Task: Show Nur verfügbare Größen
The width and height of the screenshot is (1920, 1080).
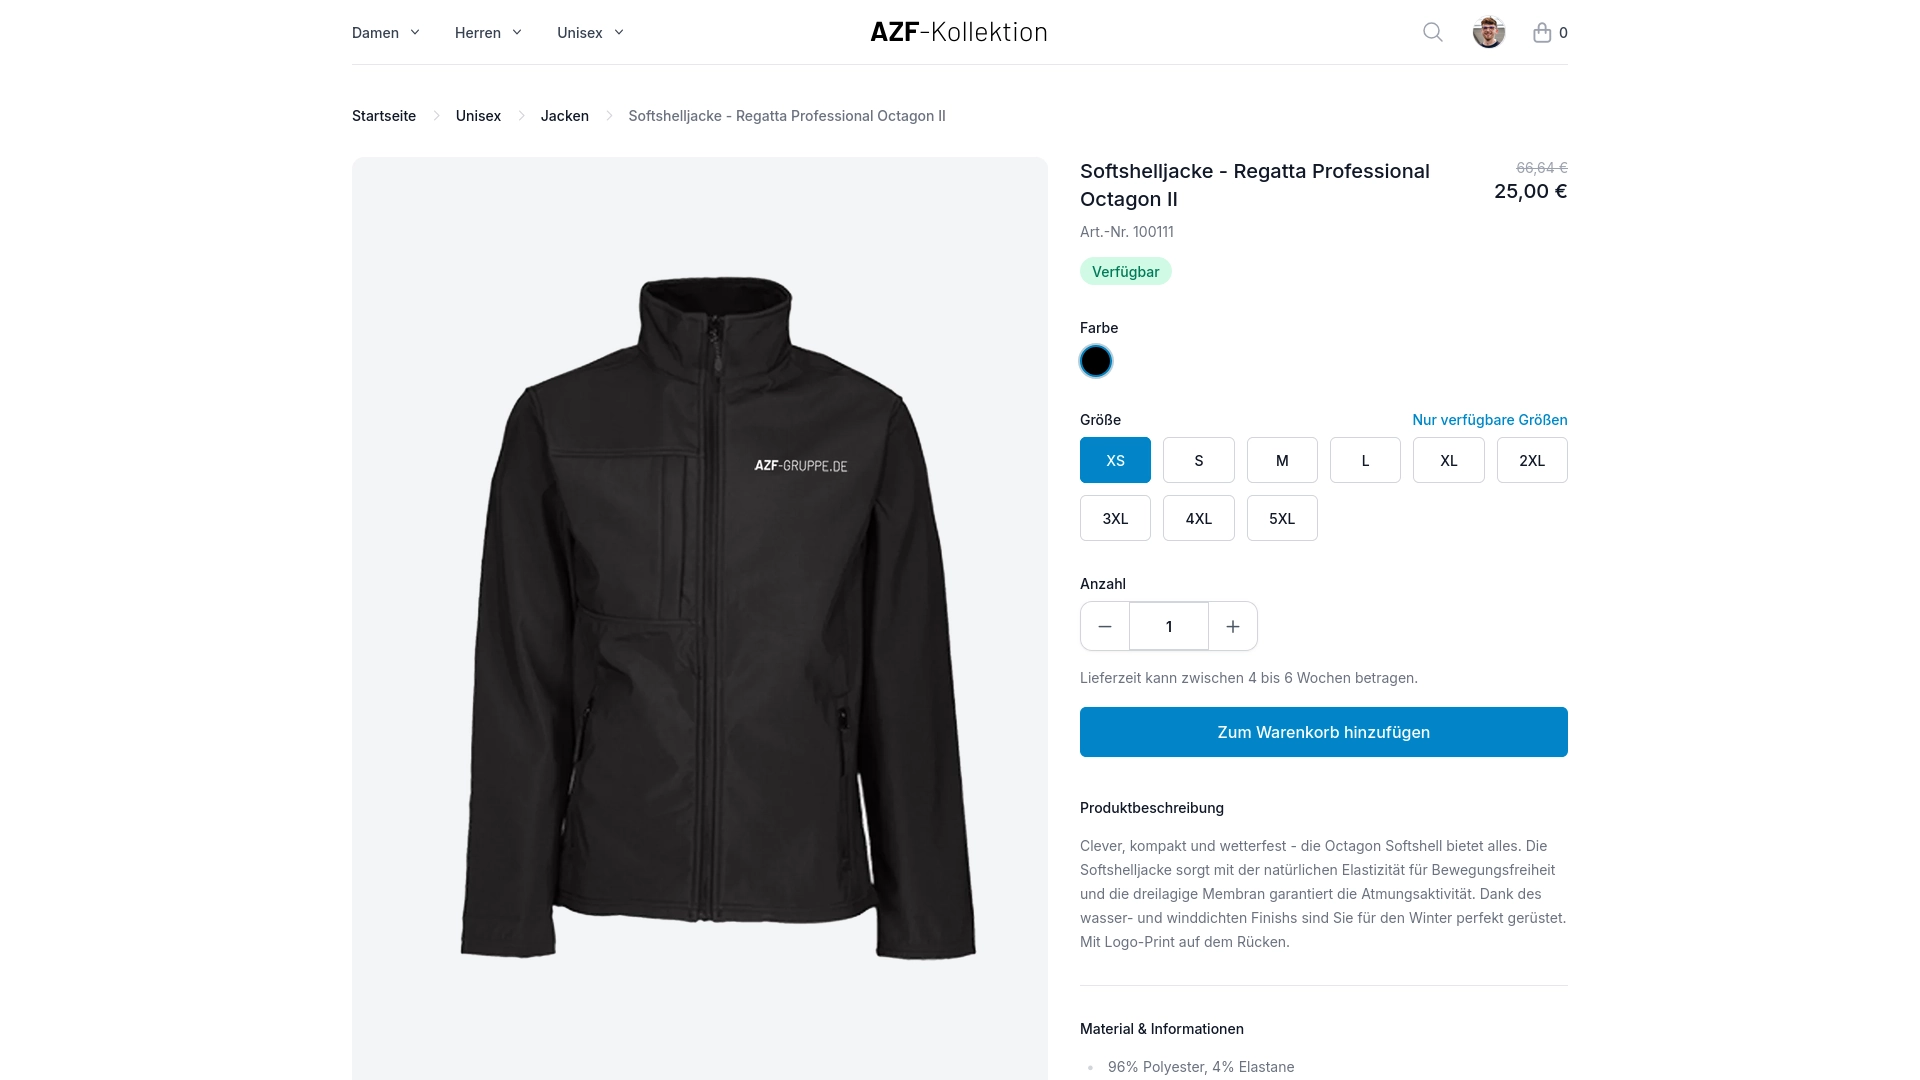Action: point(1490,420)
